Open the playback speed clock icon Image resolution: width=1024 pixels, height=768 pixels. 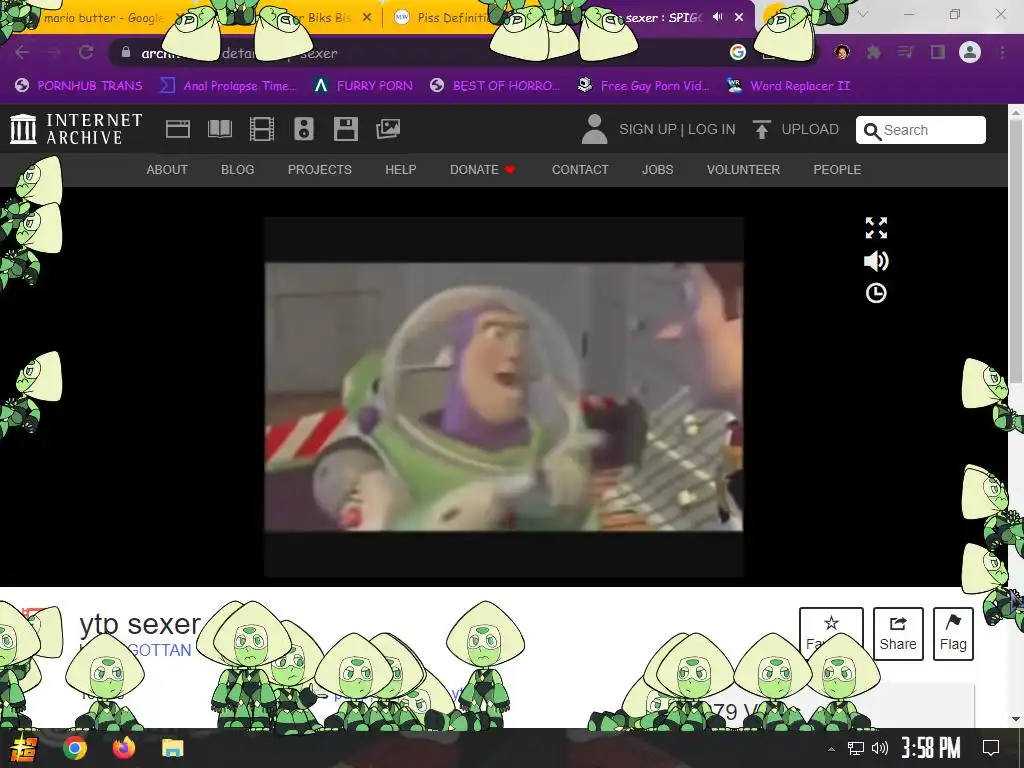[876, 293]
